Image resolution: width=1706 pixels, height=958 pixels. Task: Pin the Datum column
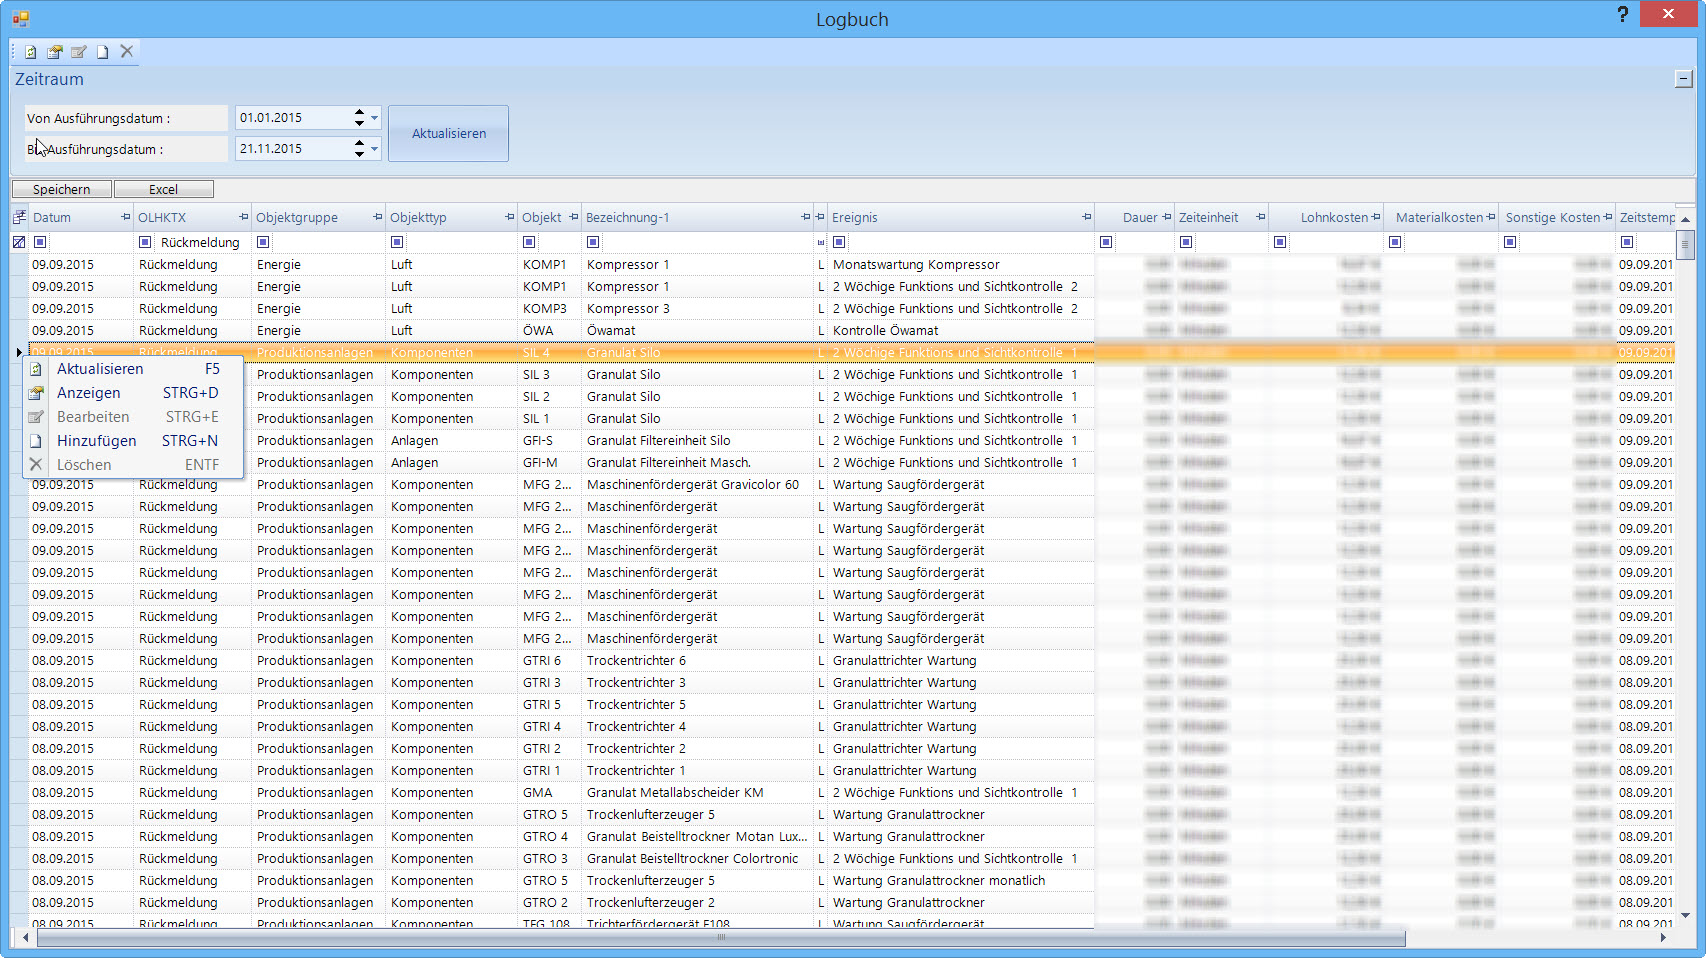point(125,217)
